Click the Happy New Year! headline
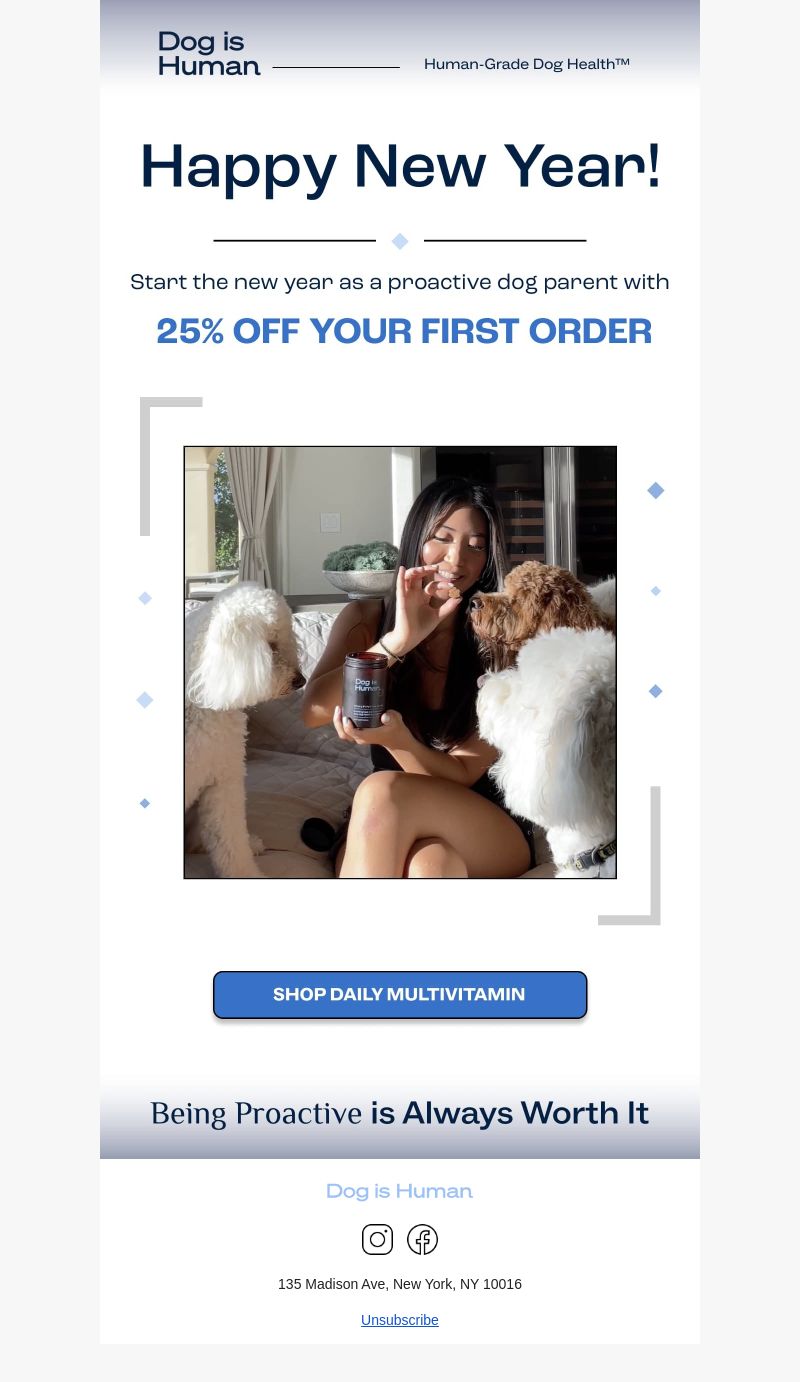This screenshot has height=1382, width=800. pos(400,167)
